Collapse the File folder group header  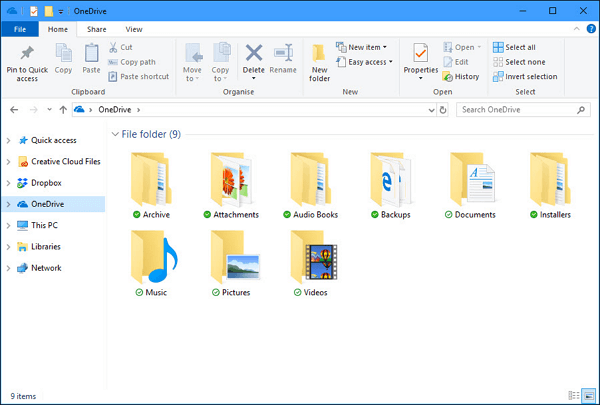point(114,134)
